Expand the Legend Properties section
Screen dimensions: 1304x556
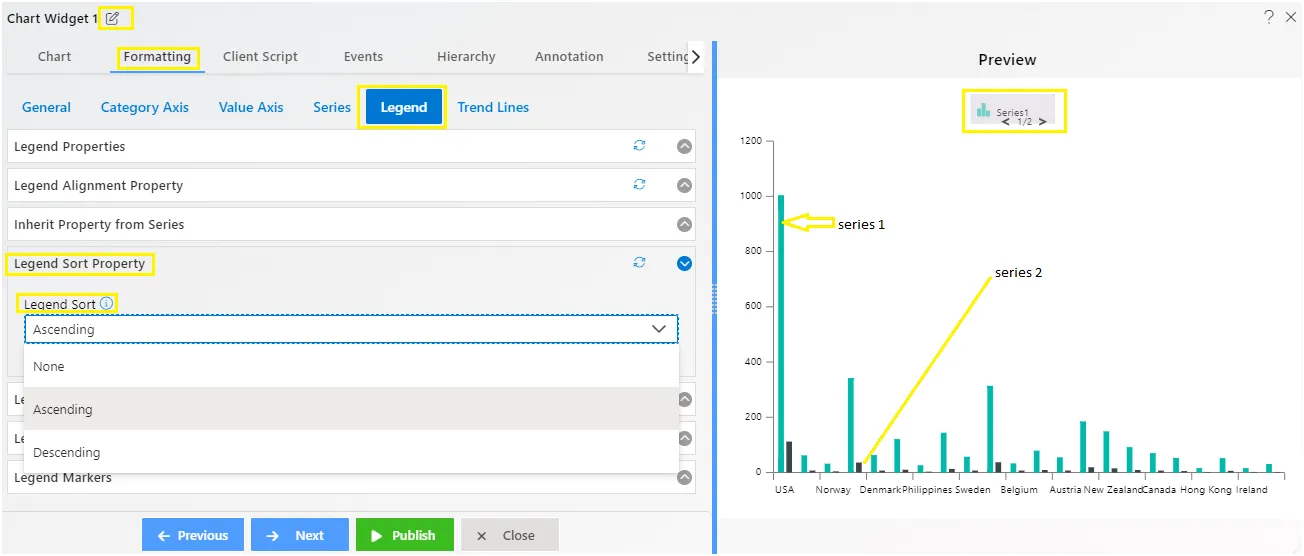point(685,146)
